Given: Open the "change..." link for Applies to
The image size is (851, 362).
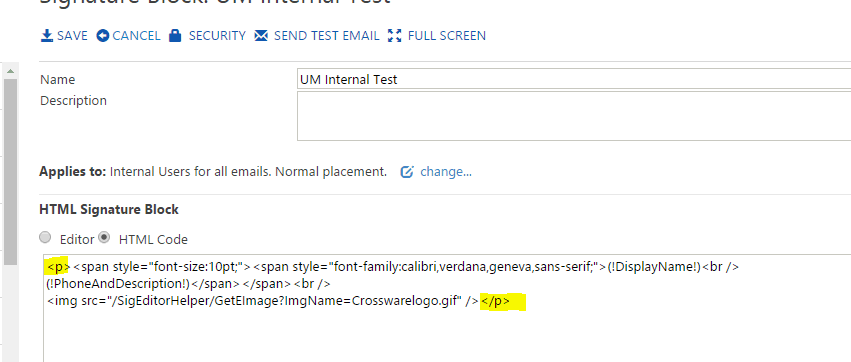Looking at the screenshot, I should click(x=446, y=172).
